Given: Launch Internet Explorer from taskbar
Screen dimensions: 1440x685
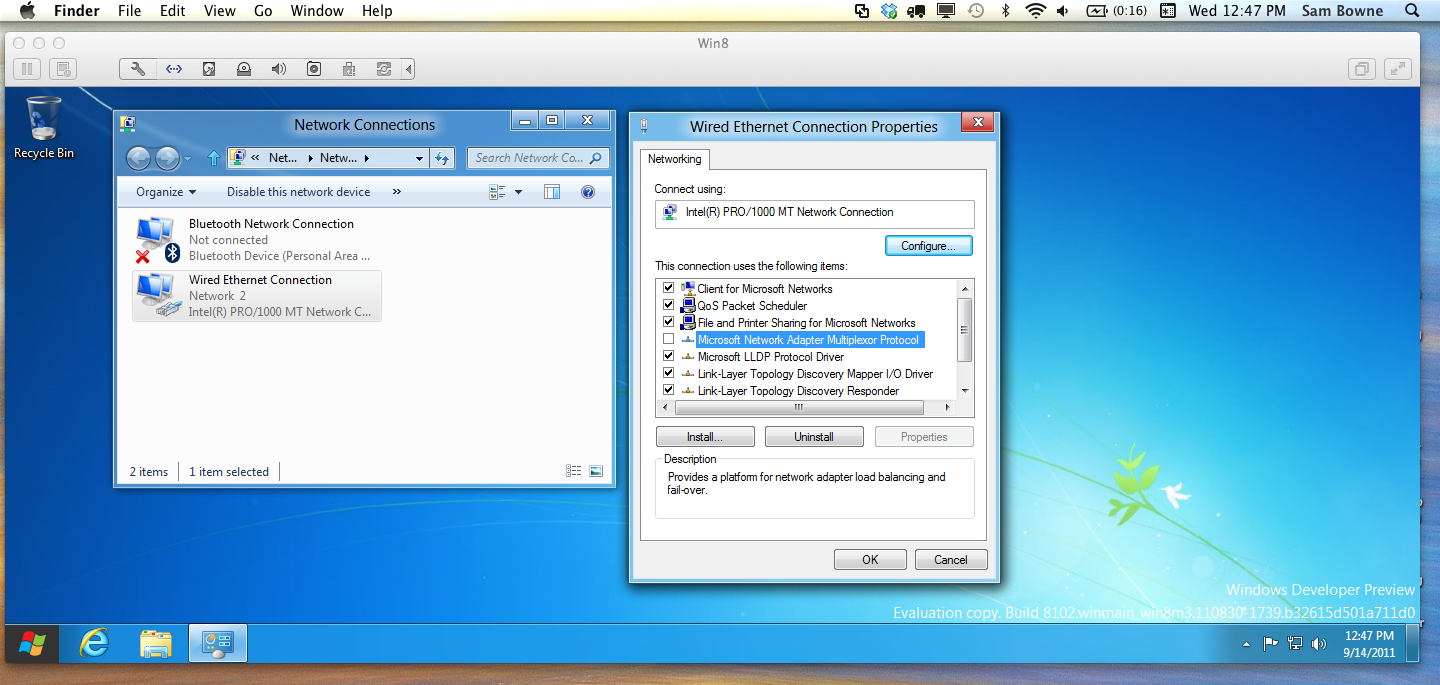Looking at the screenshot, I should pyautogui.click(x=94, y=644).
